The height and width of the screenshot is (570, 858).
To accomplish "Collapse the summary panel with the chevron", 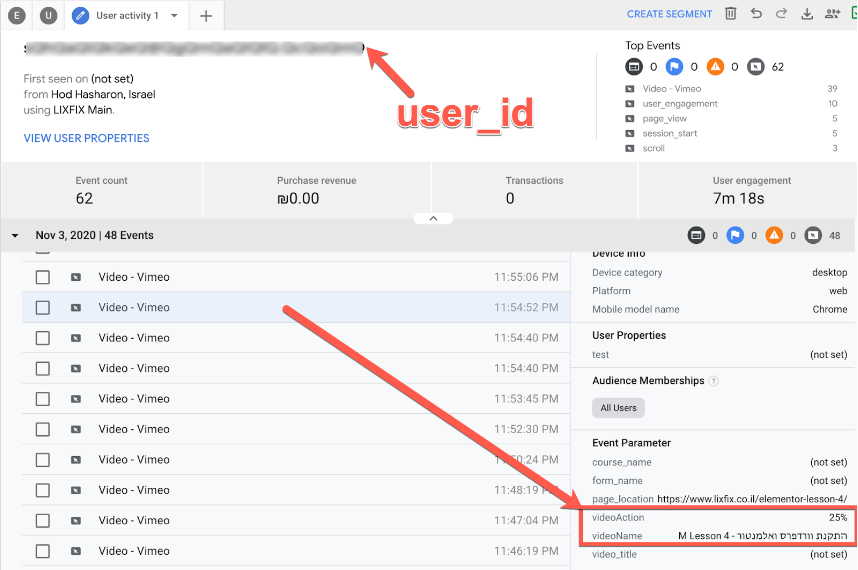I will click(433, 217).
